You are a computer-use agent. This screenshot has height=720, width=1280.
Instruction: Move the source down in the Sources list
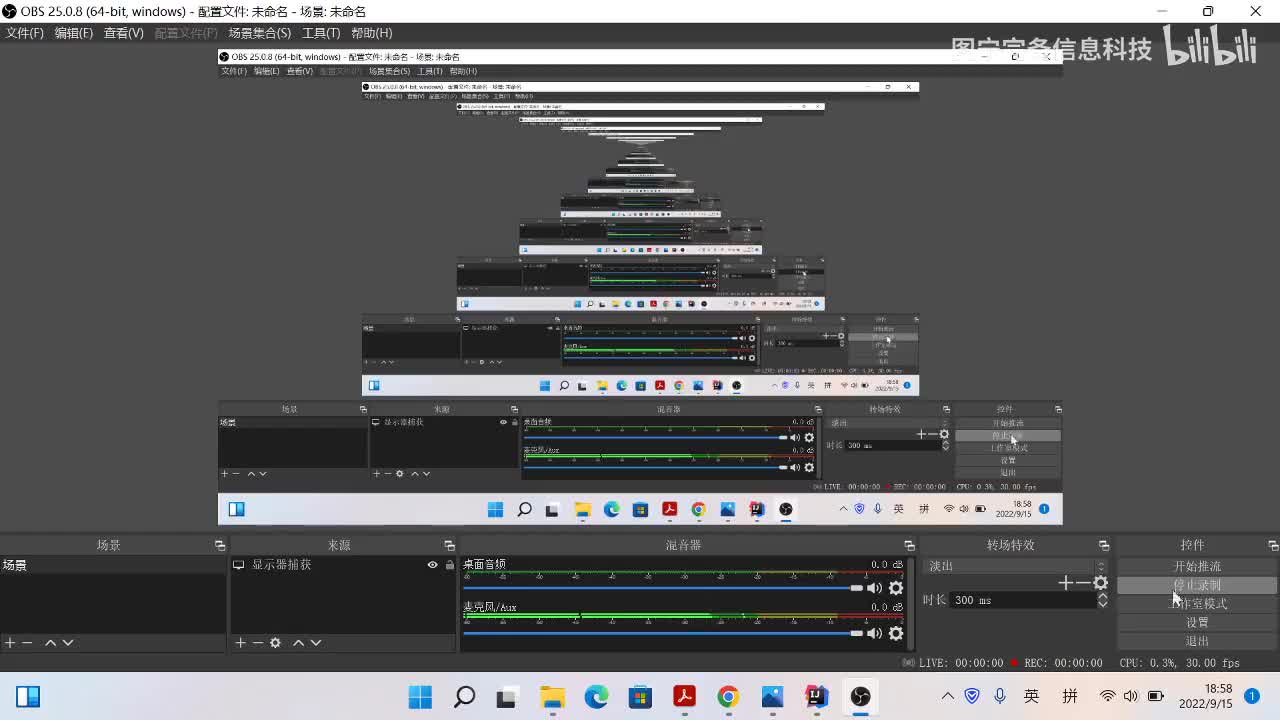[x=316, y=643]
